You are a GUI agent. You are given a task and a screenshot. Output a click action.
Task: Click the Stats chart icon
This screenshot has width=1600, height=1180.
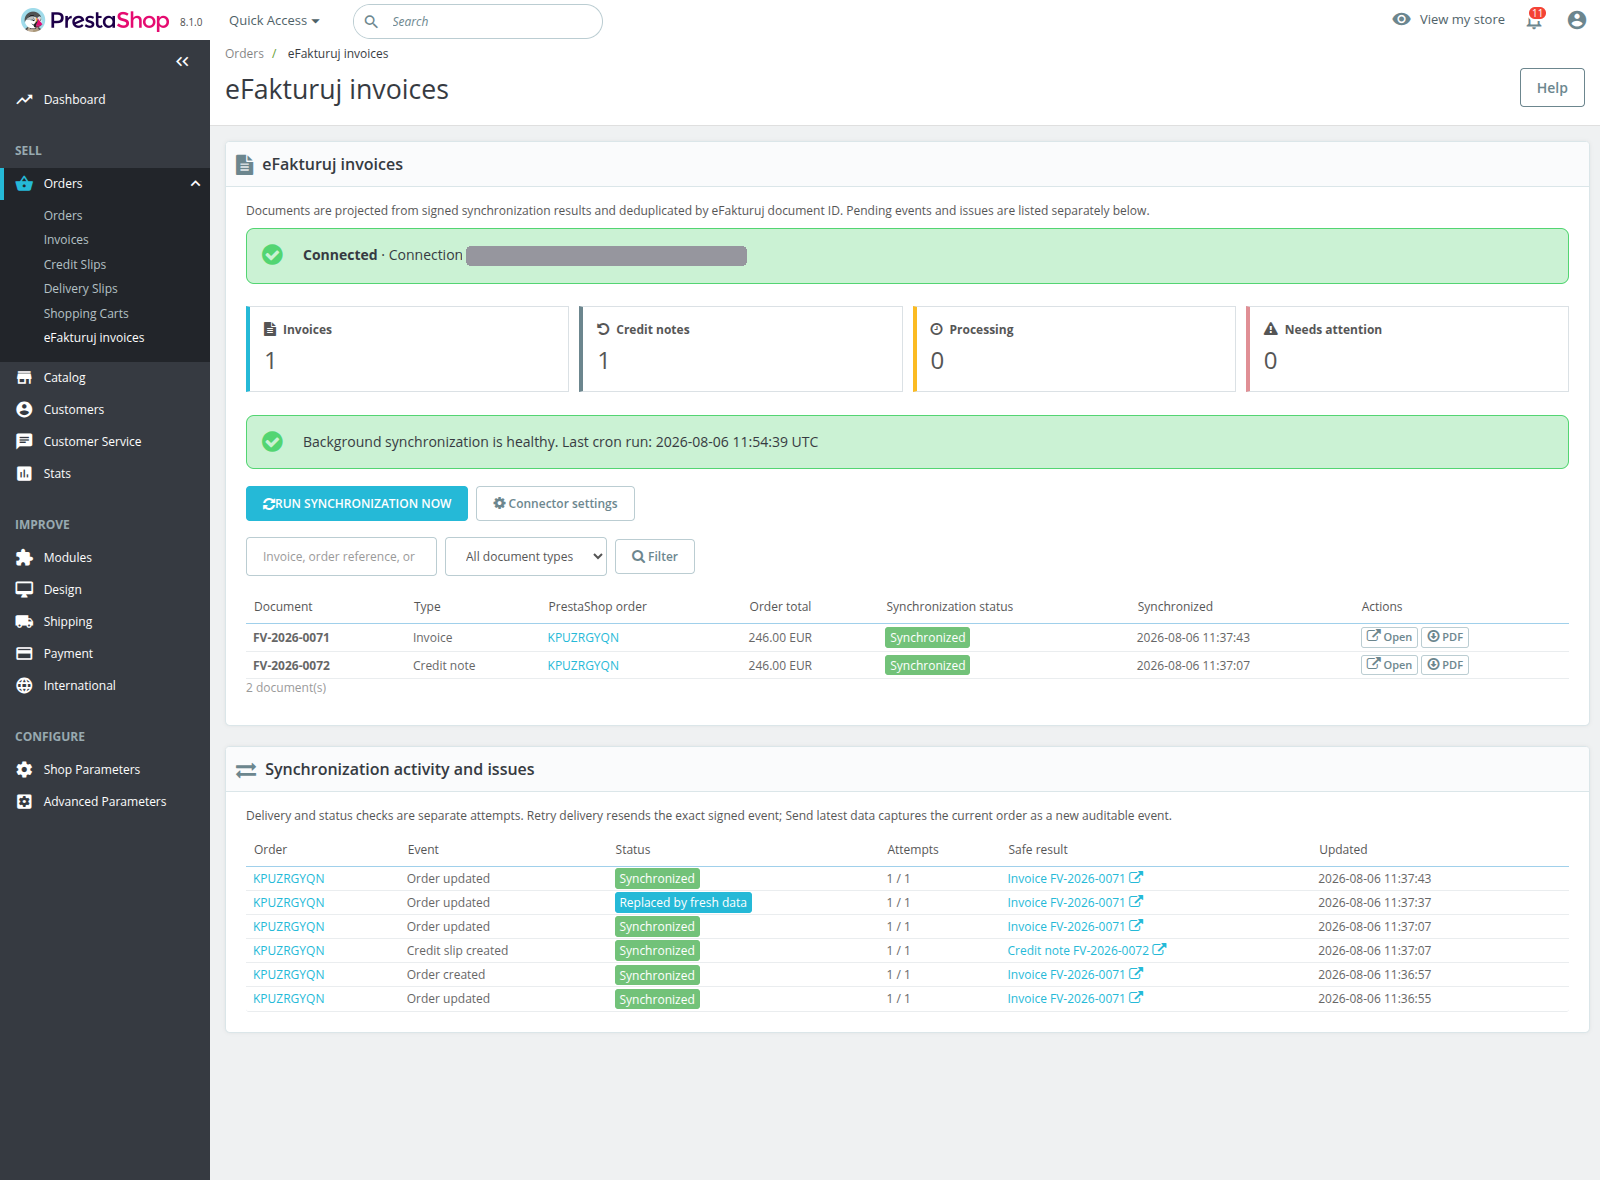(24, 474)
